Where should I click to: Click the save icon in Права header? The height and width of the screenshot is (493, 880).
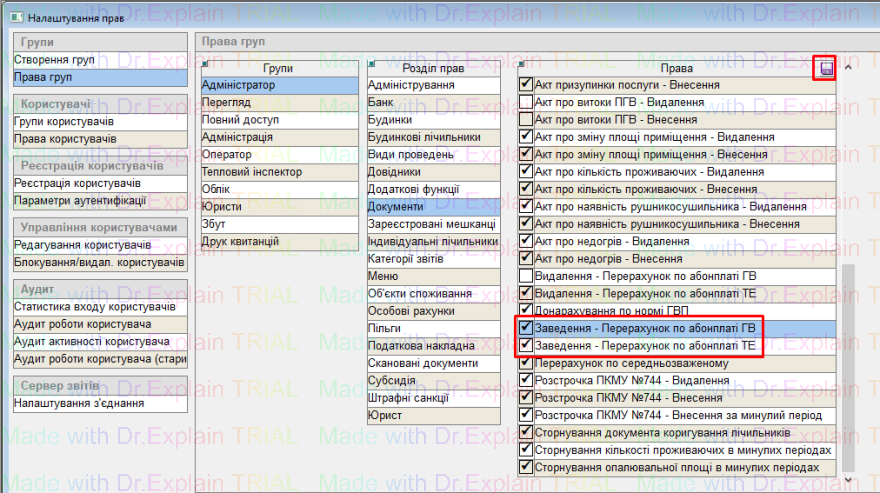(826, 68)
